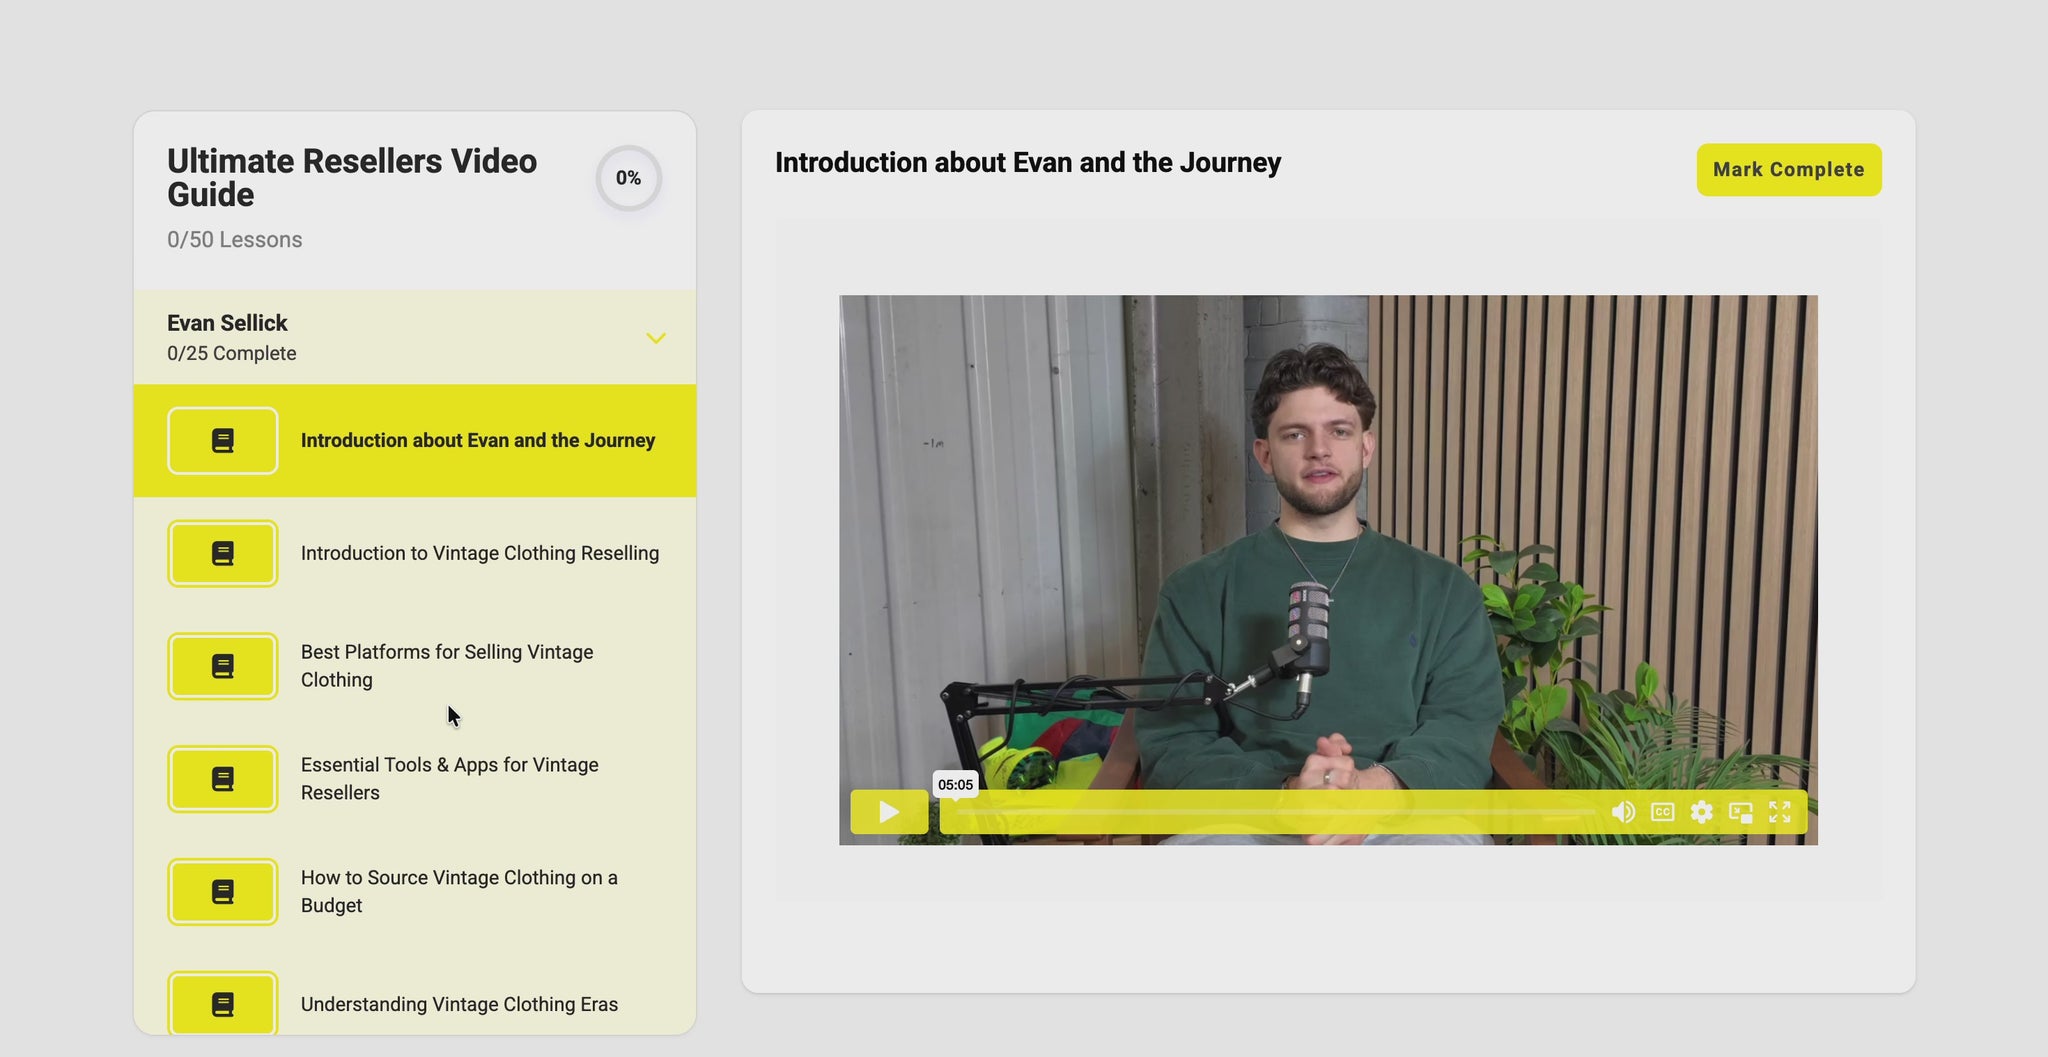Collapse the Evan Sellick section chevron
Viewport: 2048px width, 1057px height.
coord(655,338)
